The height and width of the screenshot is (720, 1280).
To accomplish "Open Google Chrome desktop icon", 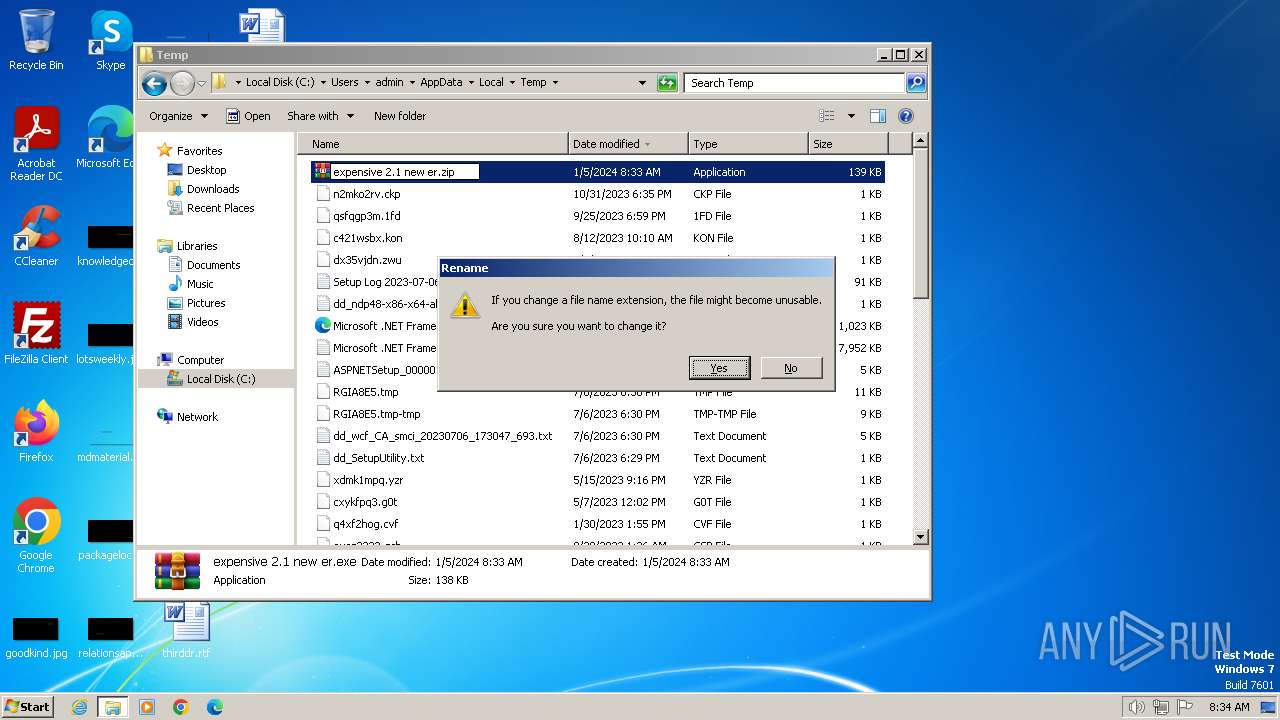I will click(x=36, y=535).
